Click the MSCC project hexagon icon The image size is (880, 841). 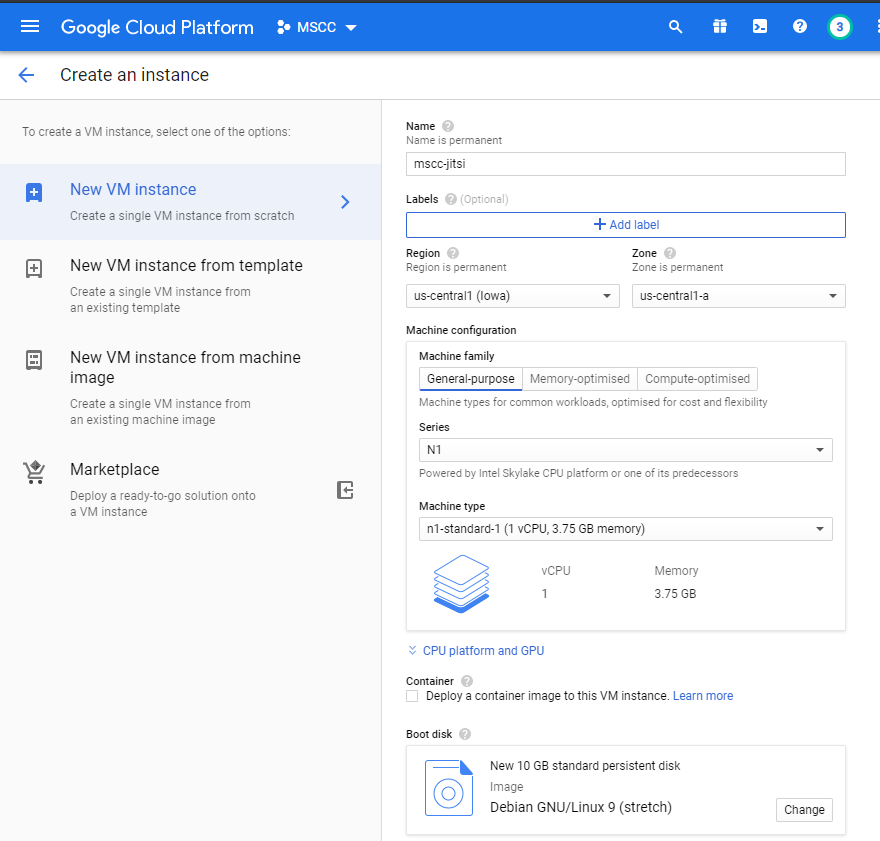(283, 27)
